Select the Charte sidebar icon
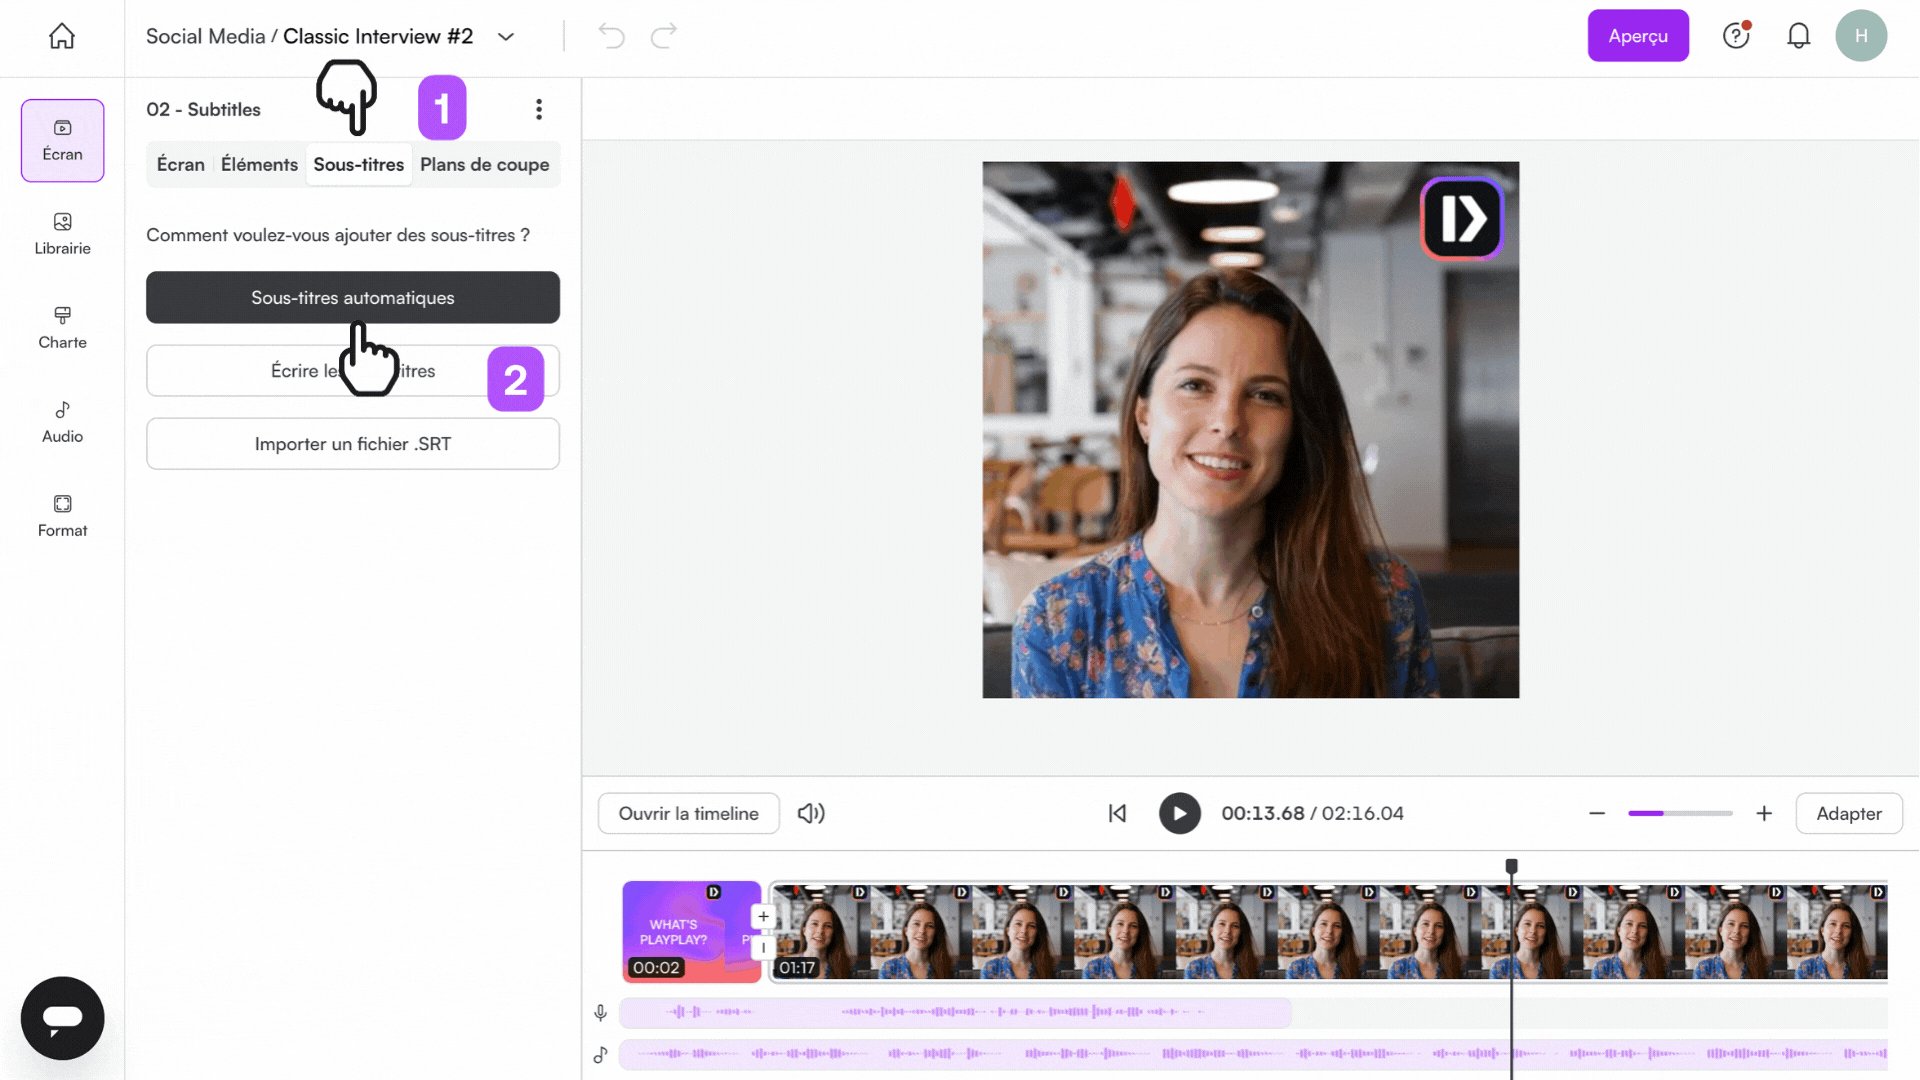 tap(61, 327)
